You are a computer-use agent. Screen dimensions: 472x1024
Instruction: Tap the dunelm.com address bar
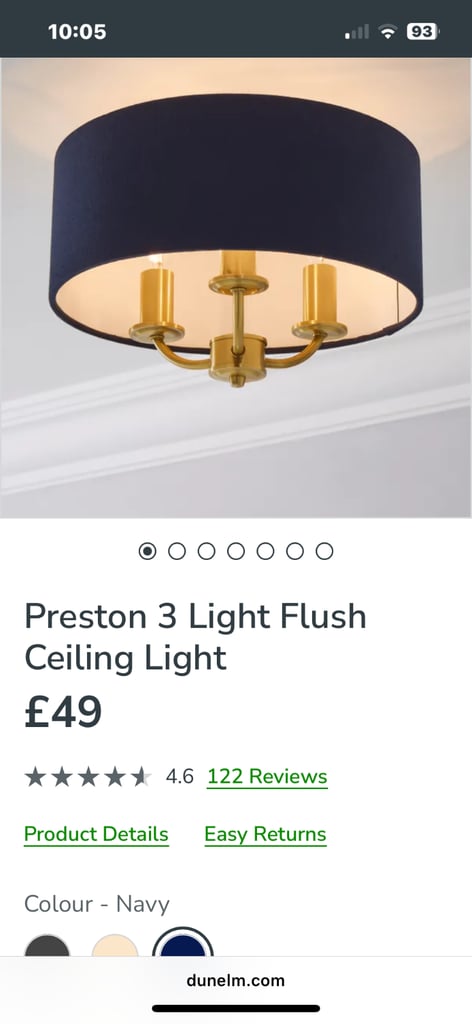tap(236, 980)
